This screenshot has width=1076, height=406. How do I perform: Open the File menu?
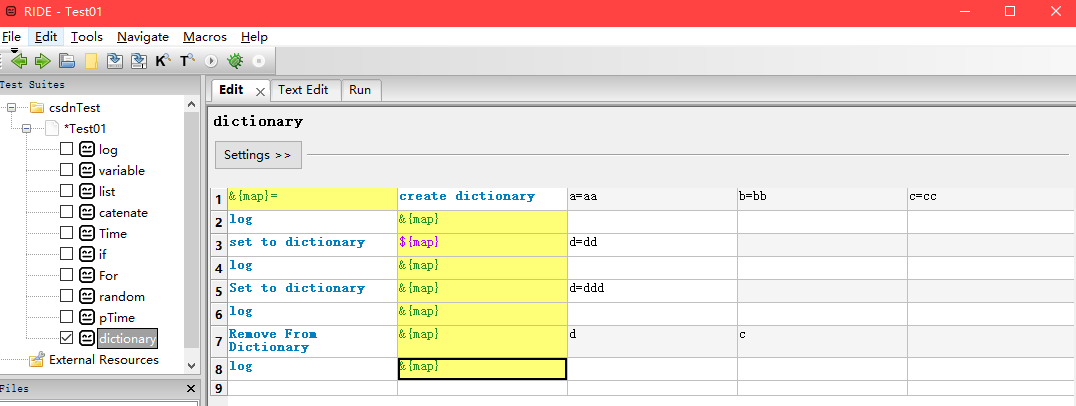[x=11, y=37]
